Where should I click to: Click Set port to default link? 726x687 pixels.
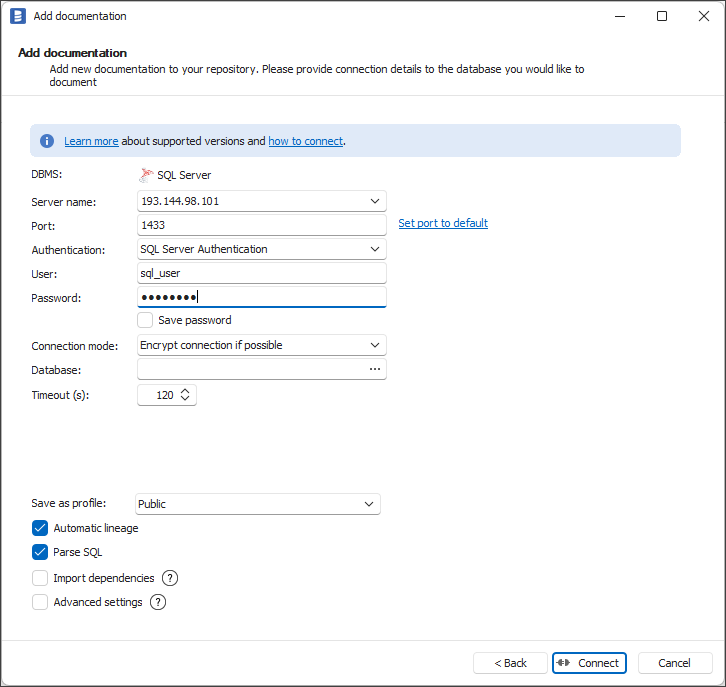(443, 223)
